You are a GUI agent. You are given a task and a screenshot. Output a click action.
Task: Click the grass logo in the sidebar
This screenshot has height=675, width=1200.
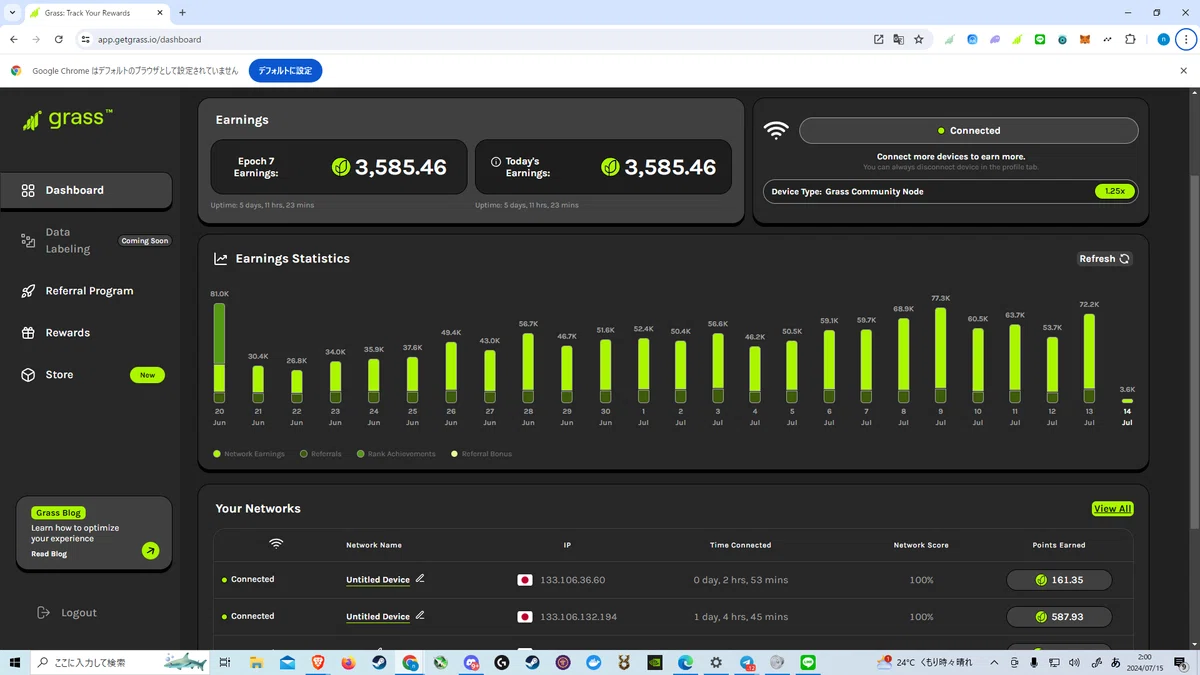point(66,119)
